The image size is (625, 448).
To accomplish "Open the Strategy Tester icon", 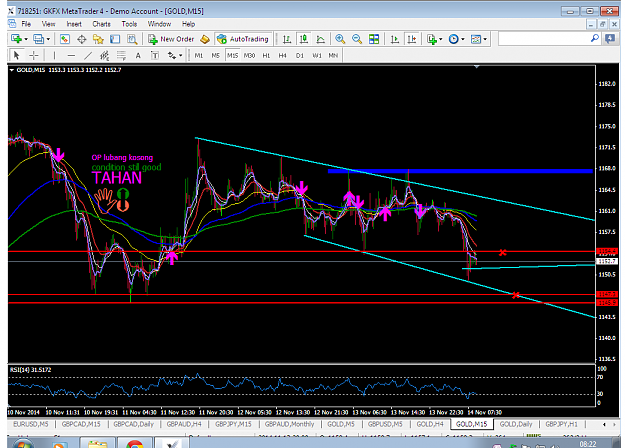I will pos(132,39).
